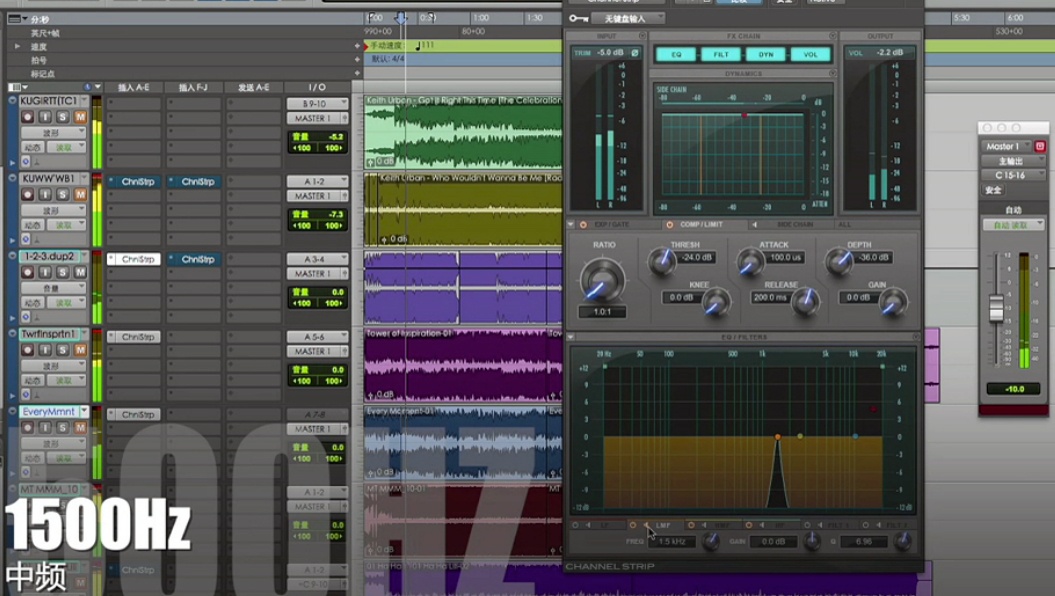Click the key input icon in plugin header
This screenshot has height=596, width=1055.
[577, 18]
